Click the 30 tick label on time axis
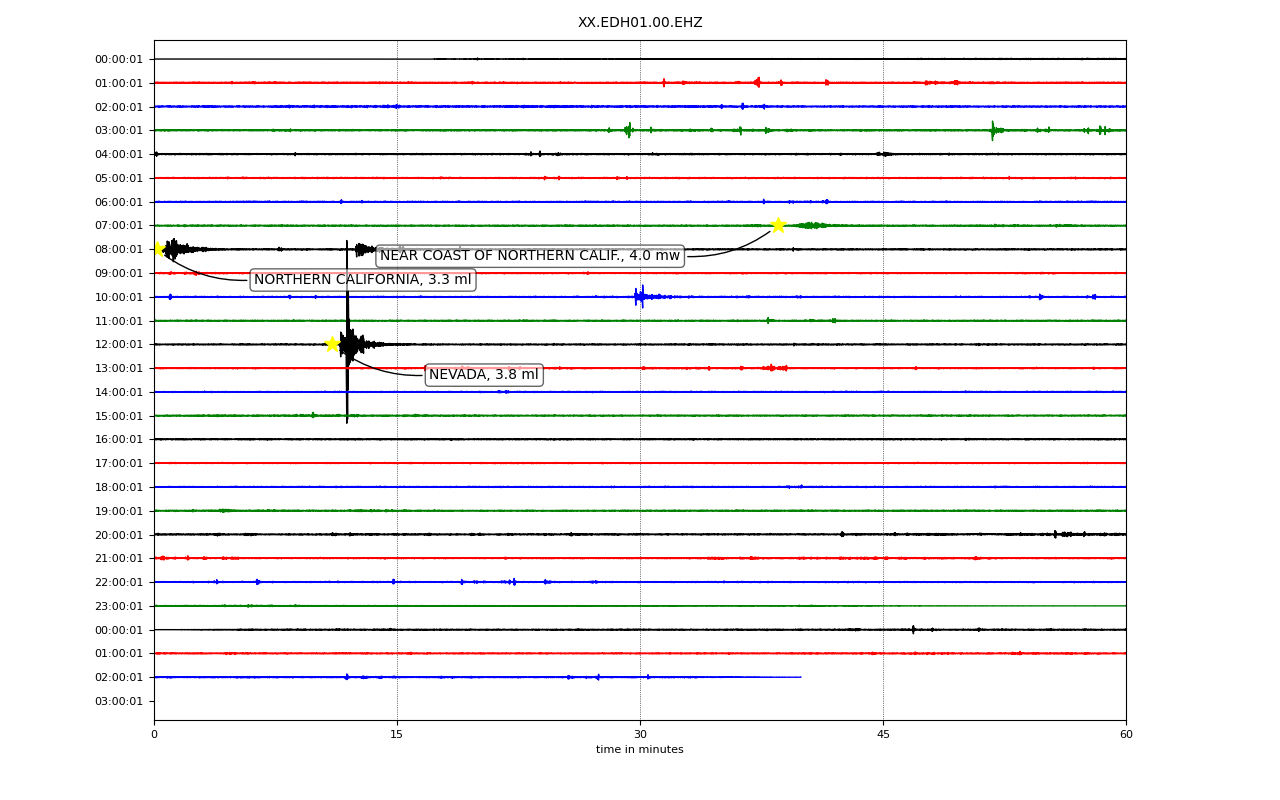The width and height of the screenshot is (1280, 800). (x=640, y=735)
